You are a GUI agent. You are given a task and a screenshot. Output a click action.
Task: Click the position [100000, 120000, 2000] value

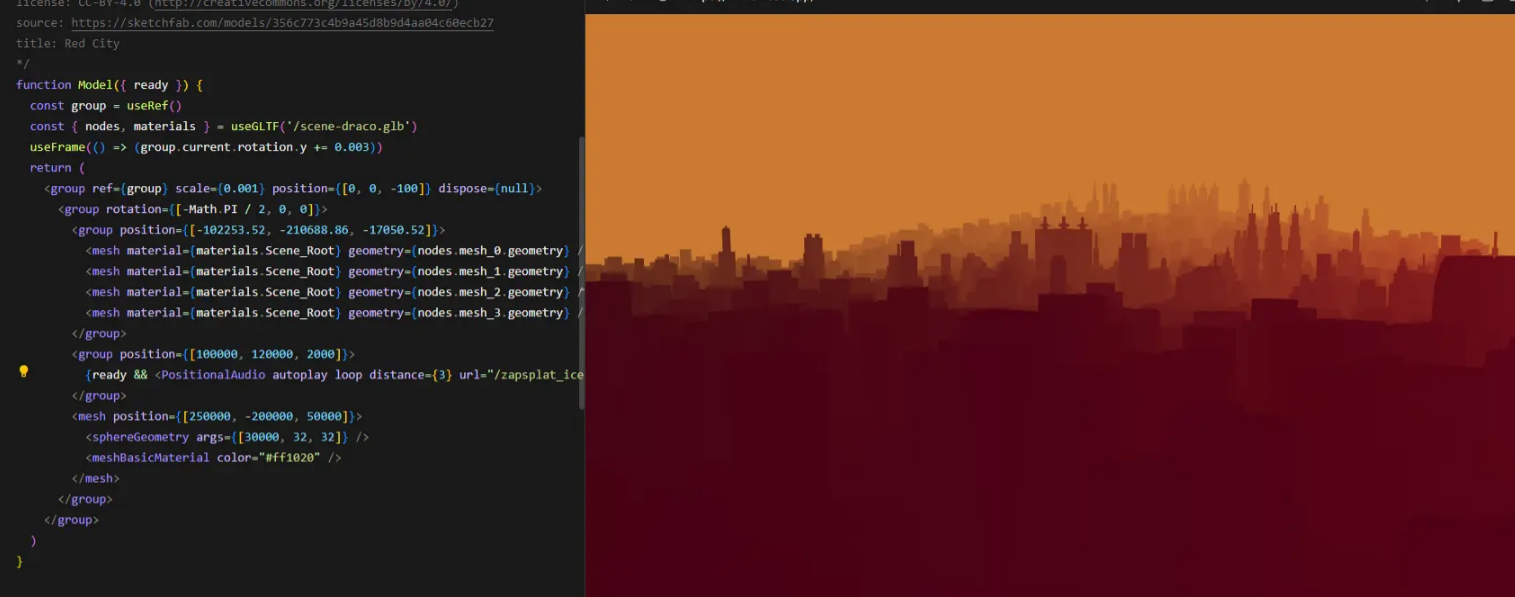pos(265,354)
